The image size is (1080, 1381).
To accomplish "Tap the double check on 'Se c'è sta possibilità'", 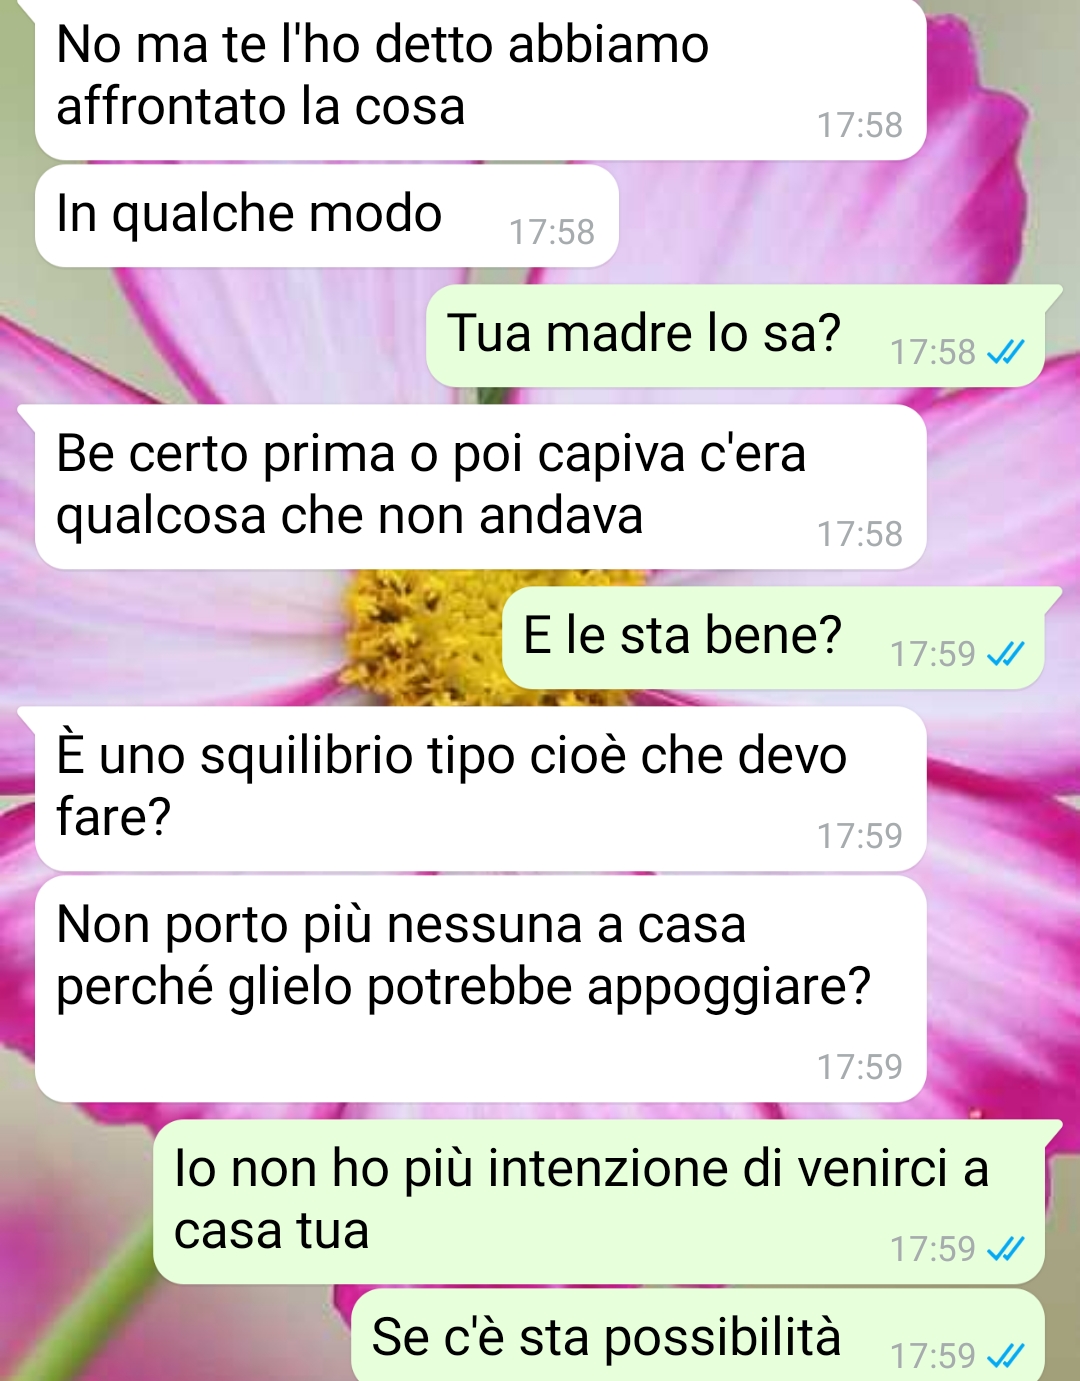I will tap(1005, 1356).
